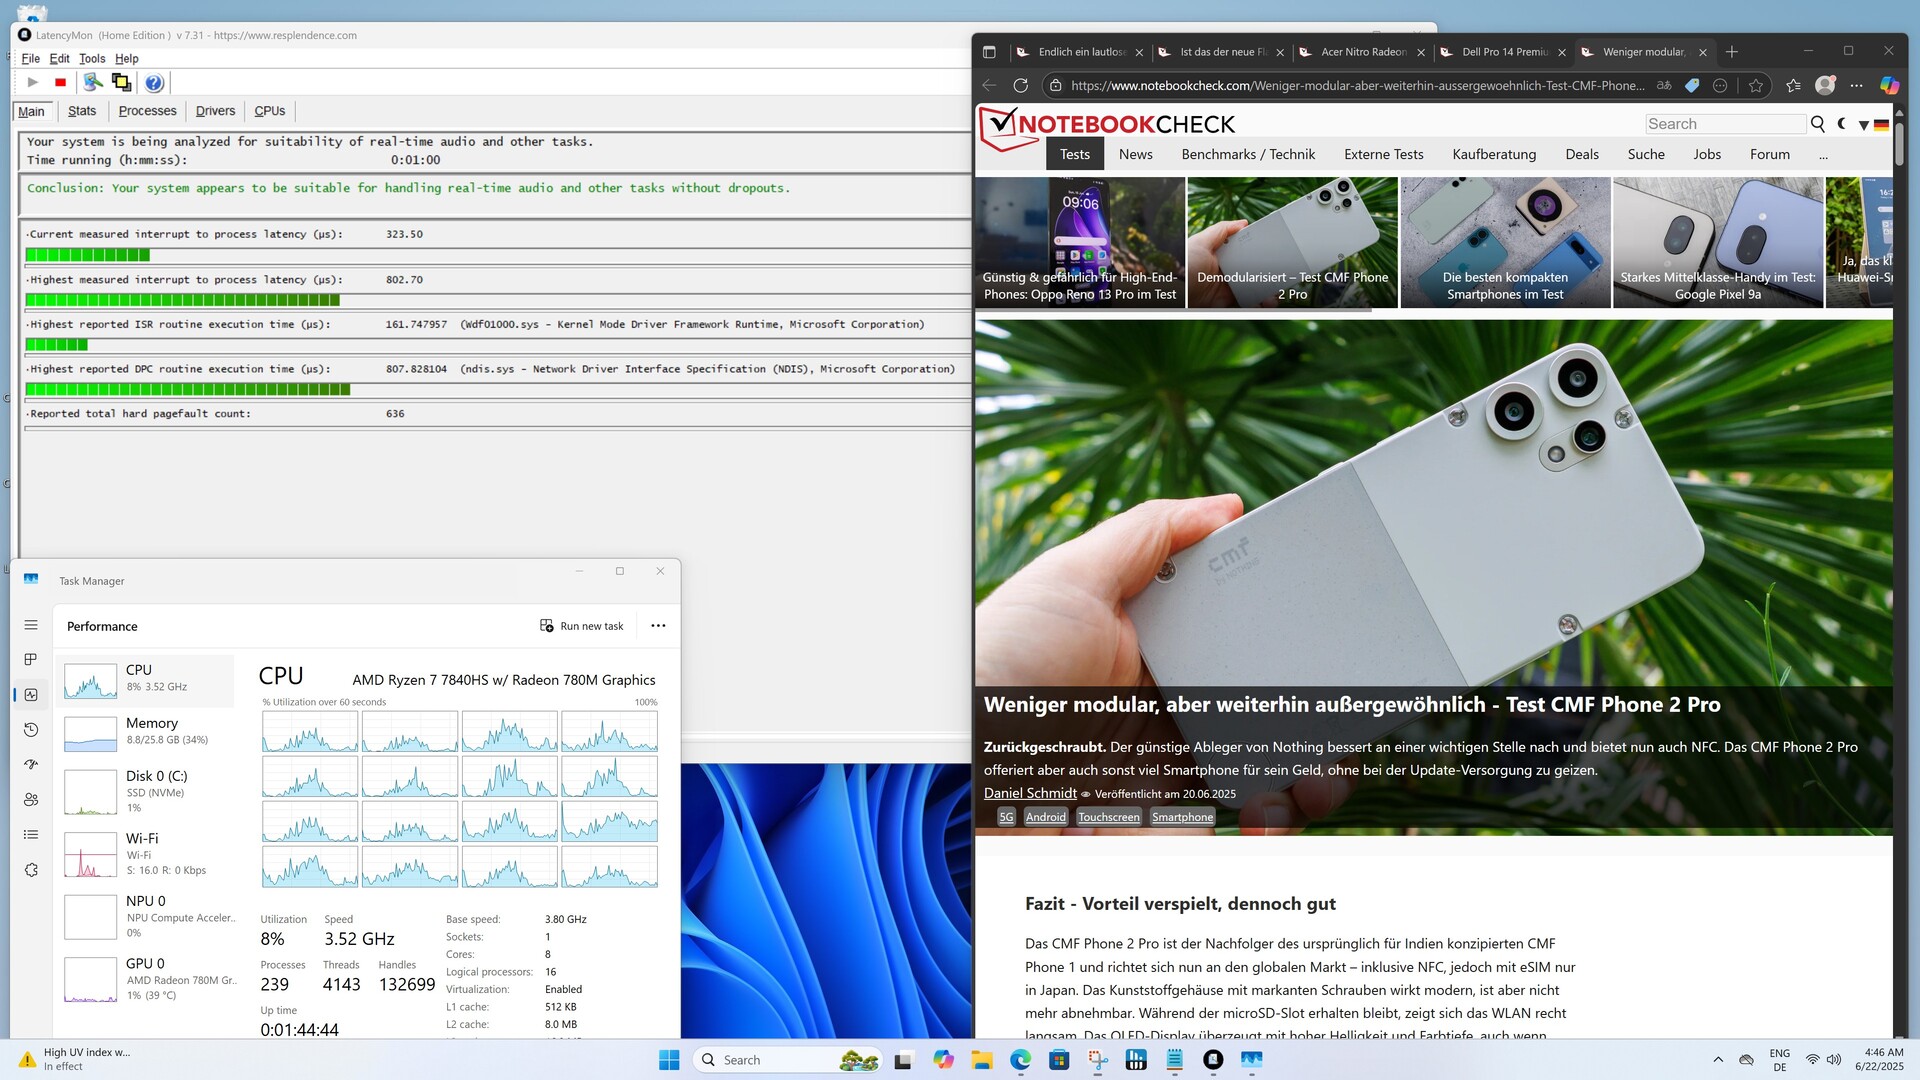Screen dimensions: 1920x1080
Task: Favorite this page with the star icon
Action: (1756, 86)
